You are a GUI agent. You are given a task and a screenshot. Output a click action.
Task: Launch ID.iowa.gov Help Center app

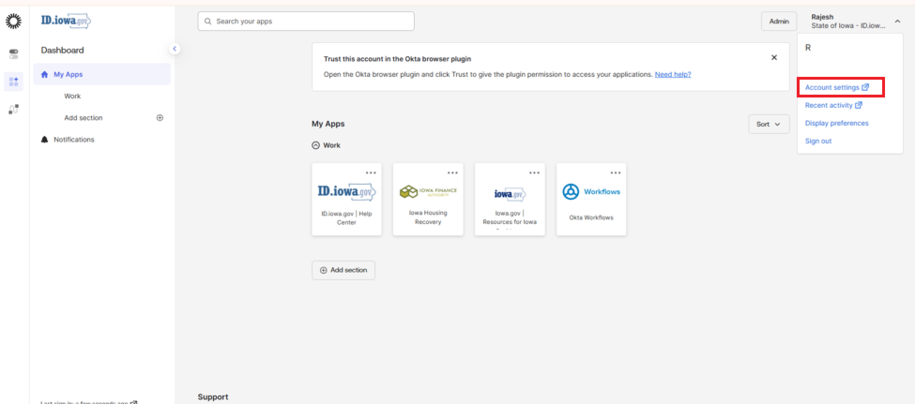tap(347, 200)
